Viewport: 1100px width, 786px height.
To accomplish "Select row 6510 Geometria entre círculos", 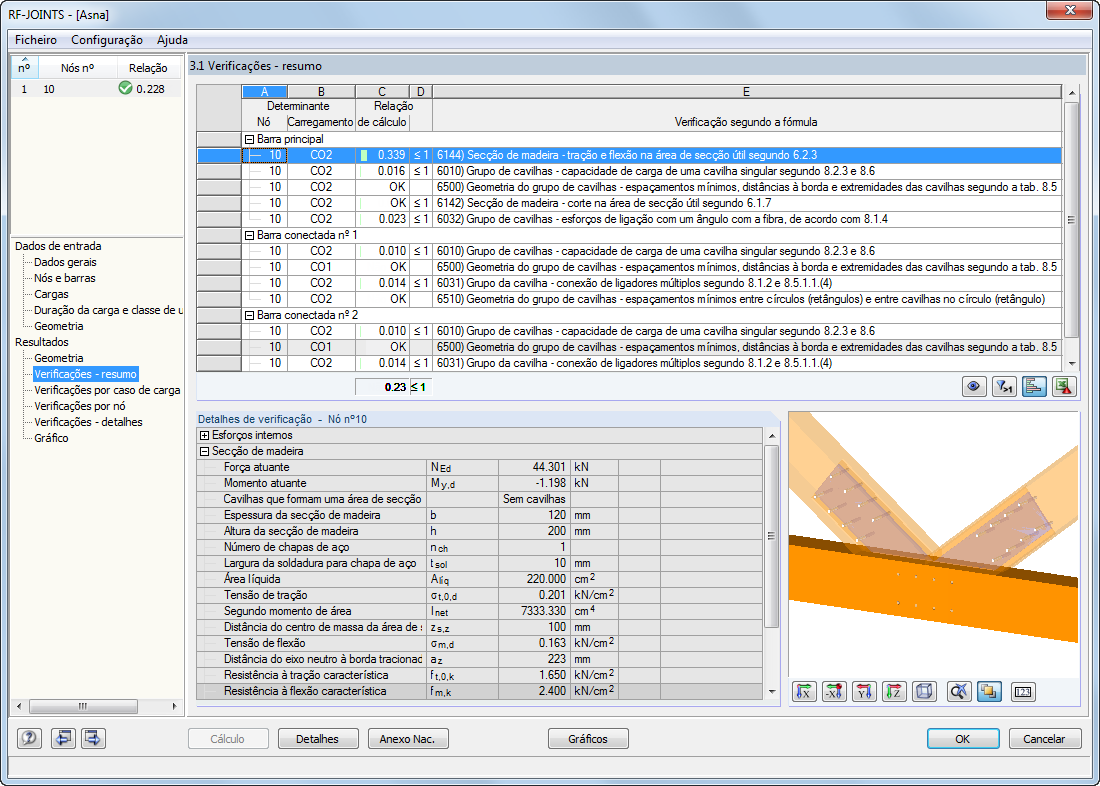I will click(629, 299).
